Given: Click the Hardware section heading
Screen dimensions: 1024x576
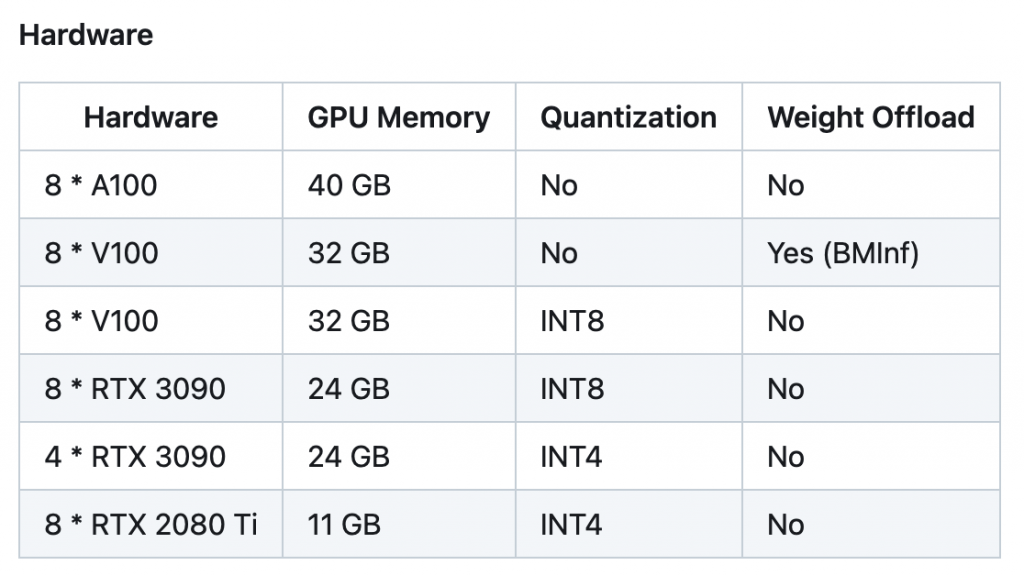Looking at the screenshot, I should click(86, 35).
